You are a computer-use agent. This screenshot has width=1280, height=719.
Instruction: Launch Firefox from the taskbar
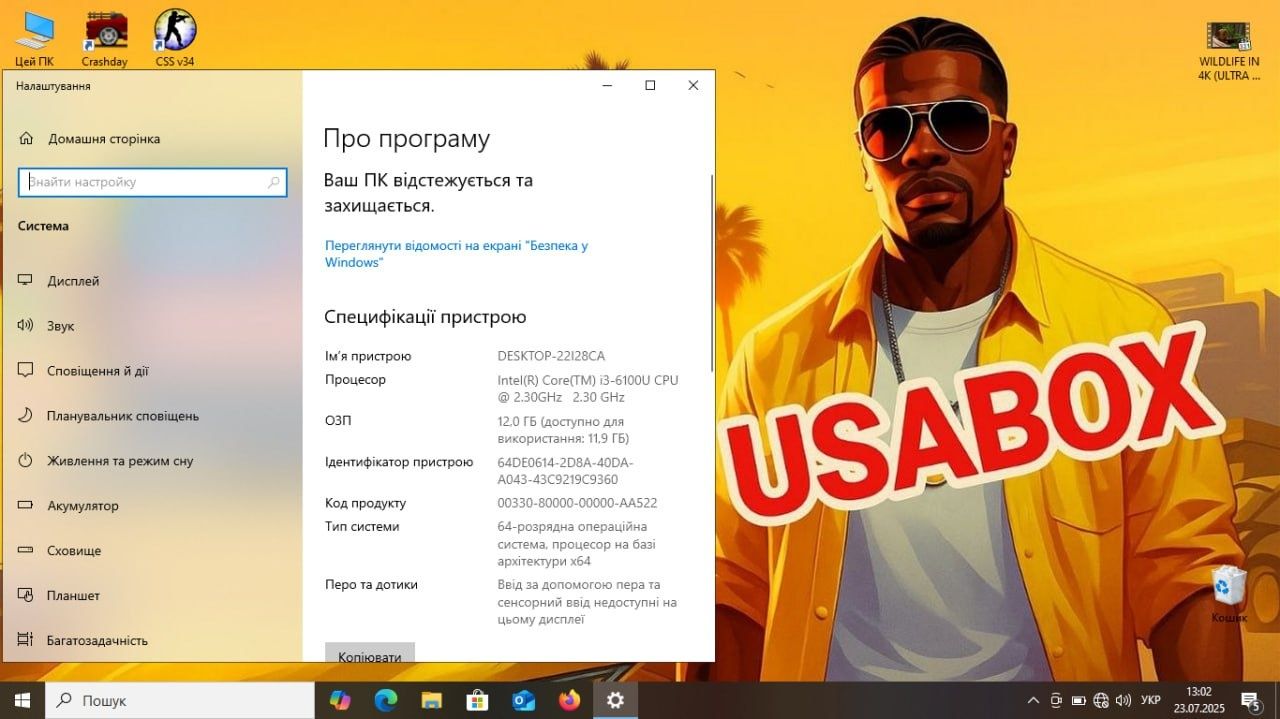coord(569,700)
